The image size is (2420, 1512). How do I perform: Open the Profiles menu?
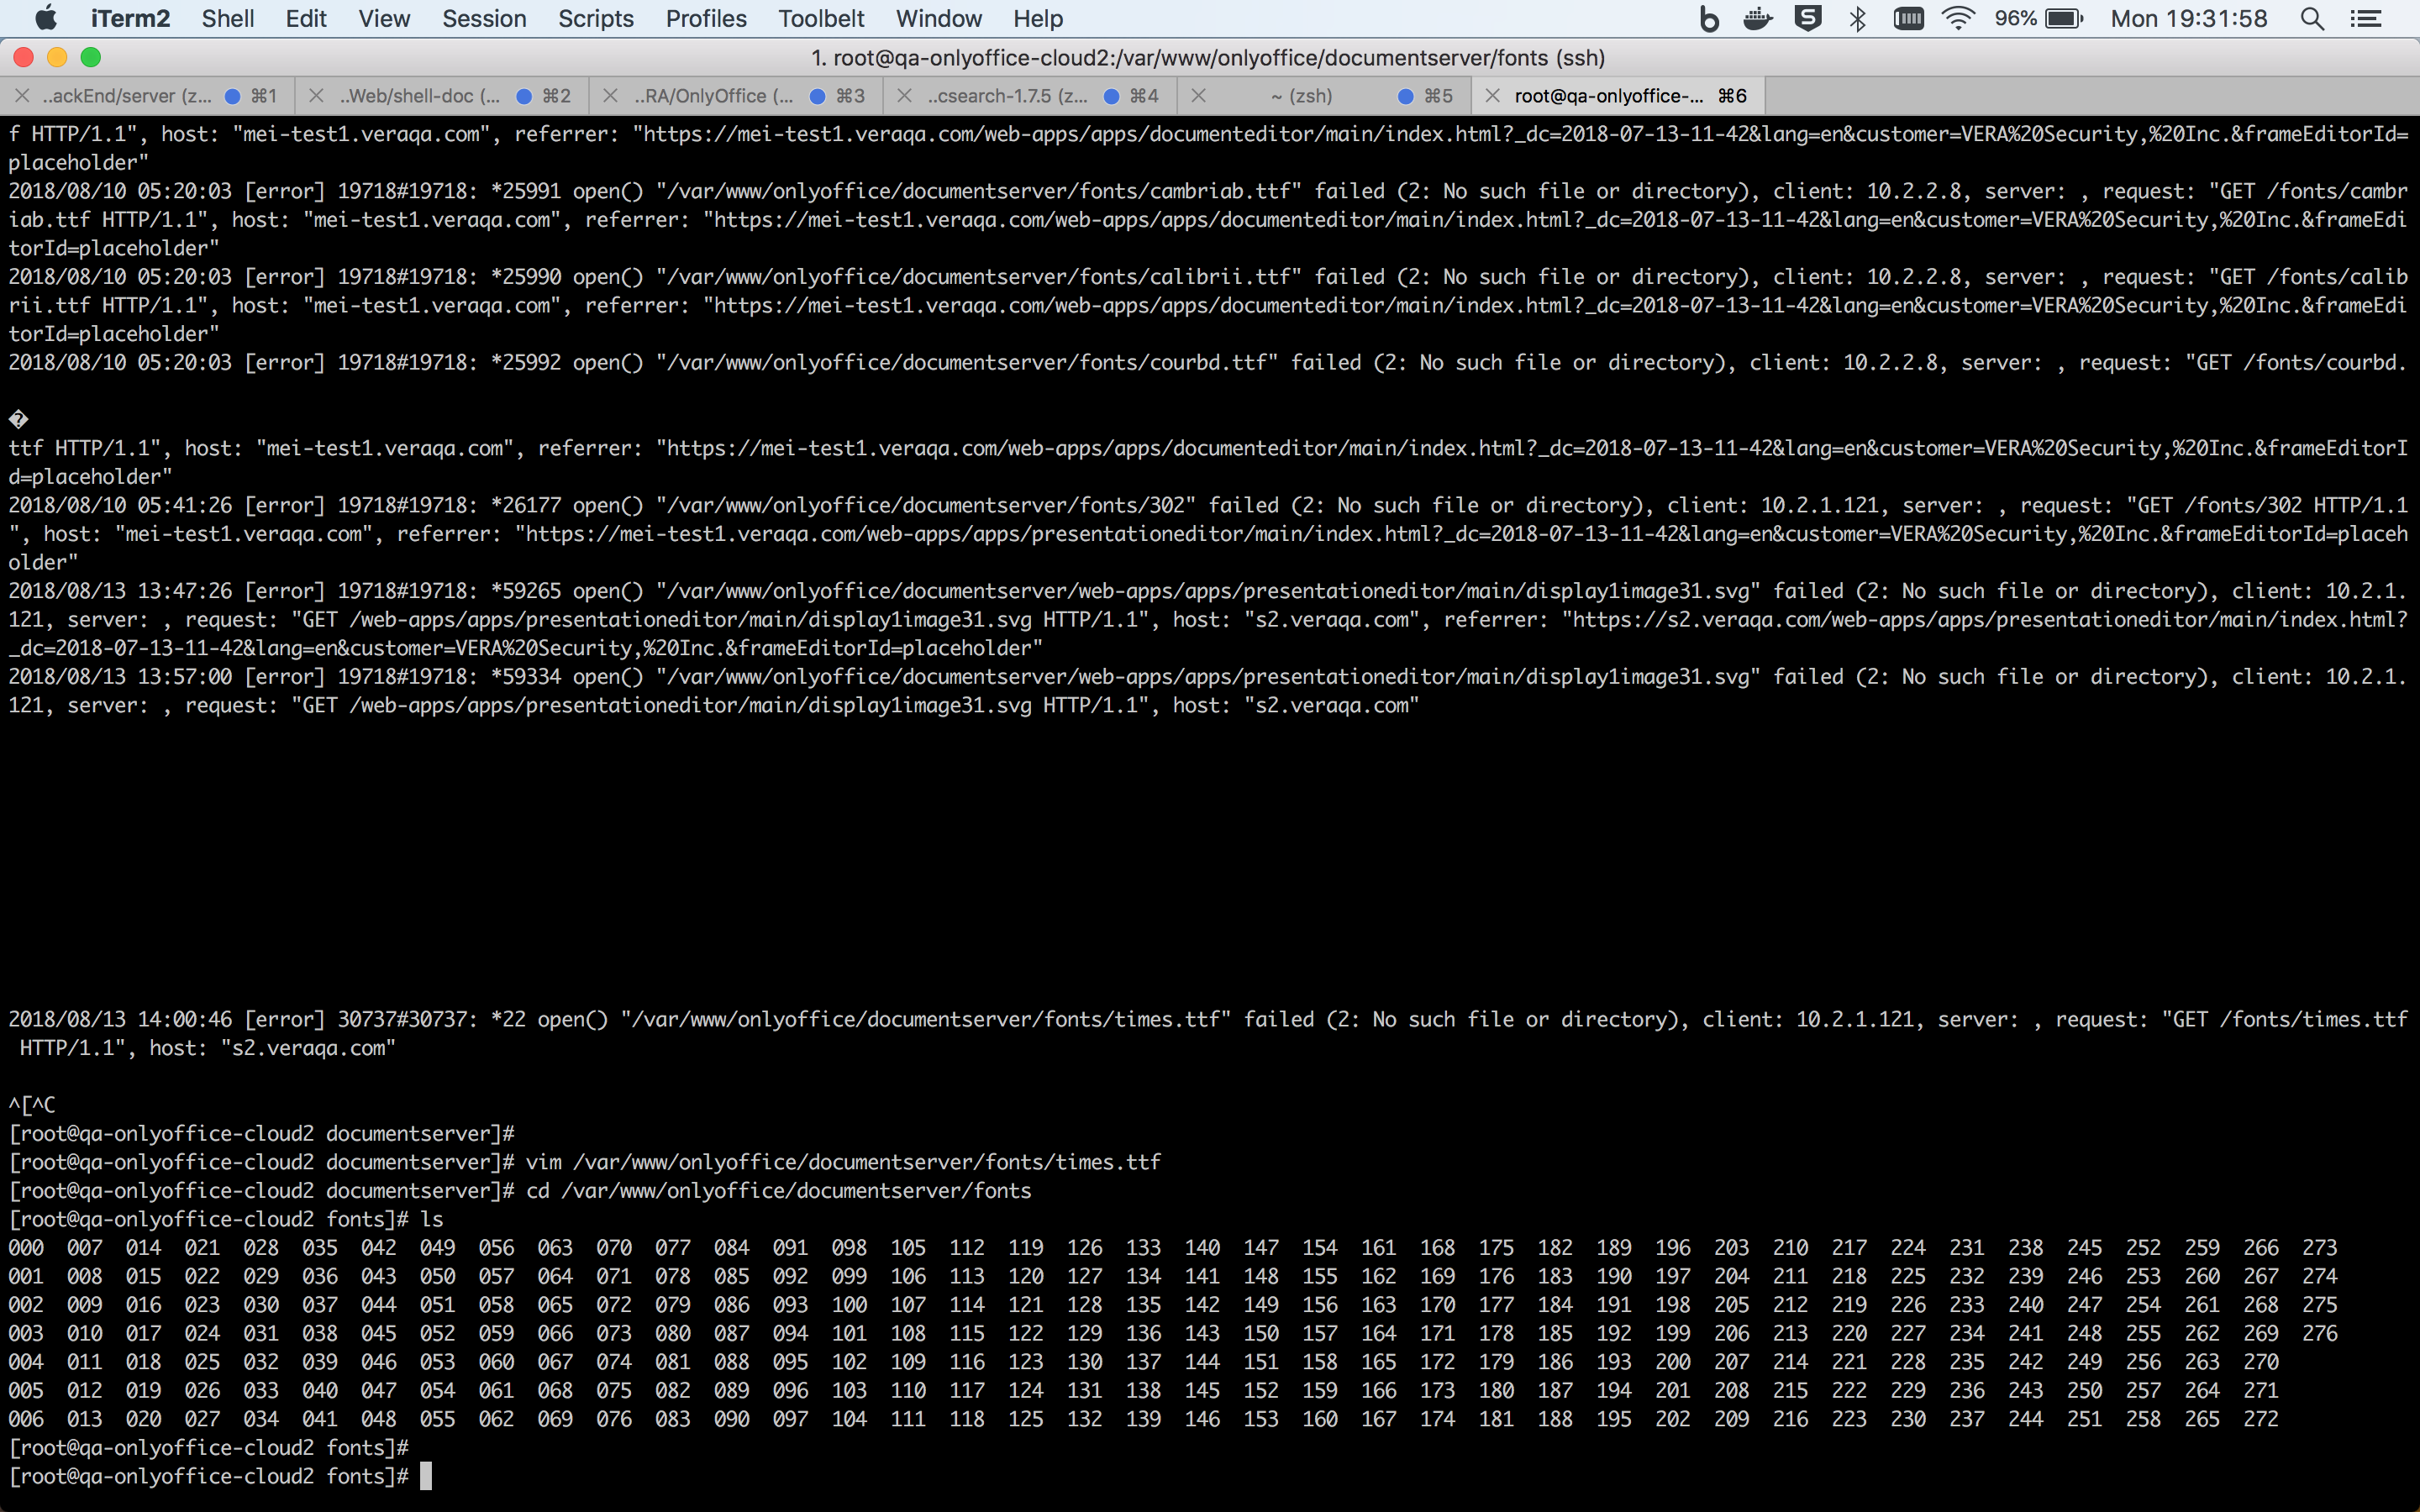(x=706, y=18)
